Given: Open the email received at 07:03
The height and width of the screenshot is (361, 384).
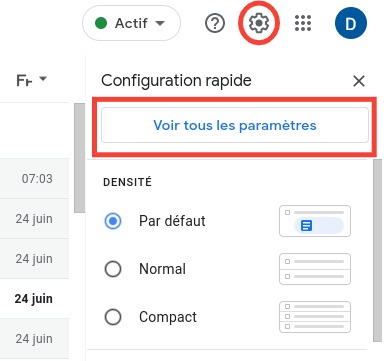Looking at the screenshot, I should [x=34, y=179].
